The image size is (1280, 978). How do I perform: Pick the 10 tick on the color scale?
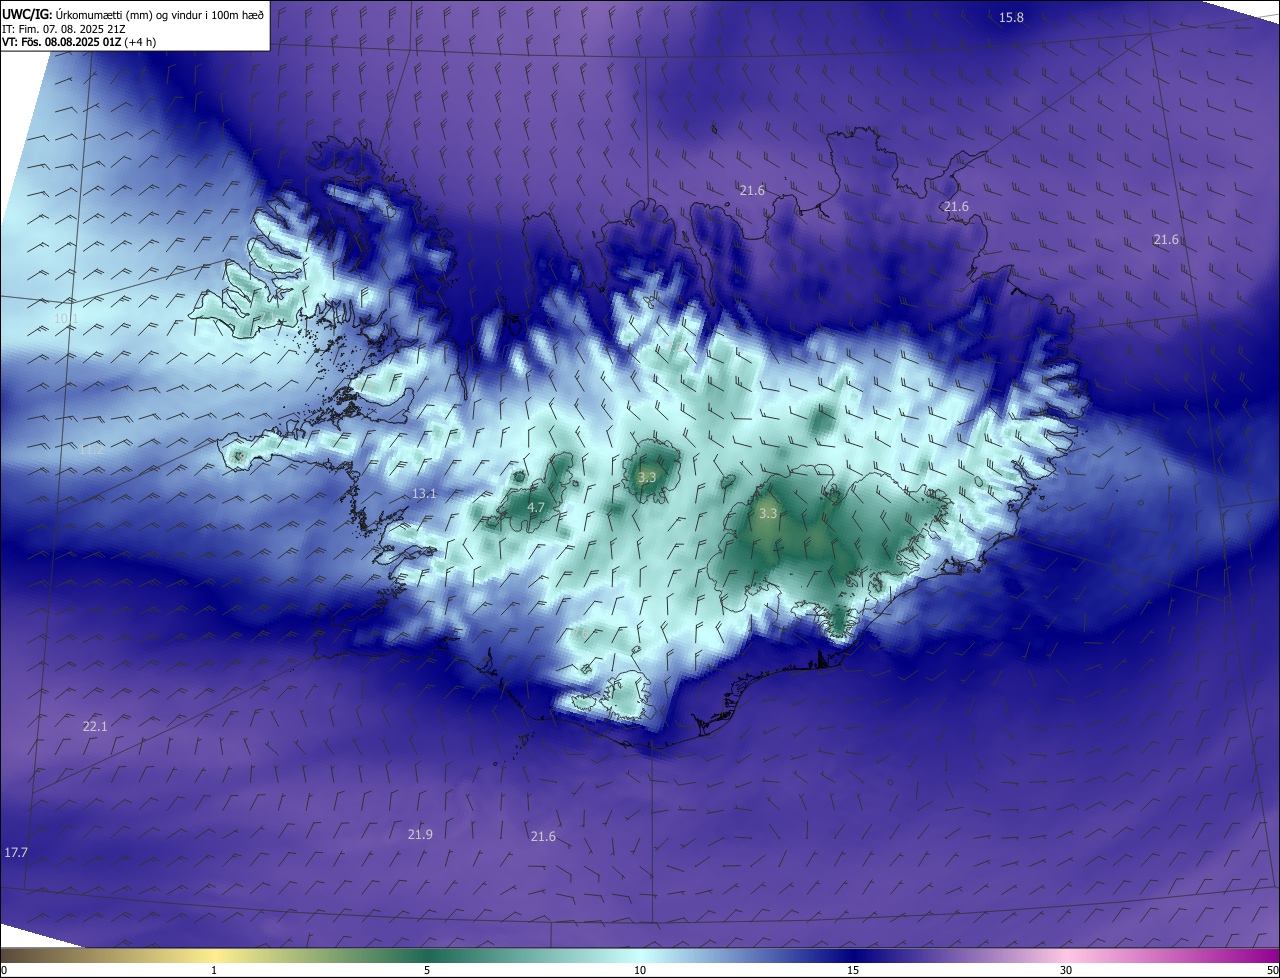coord(640,970)
